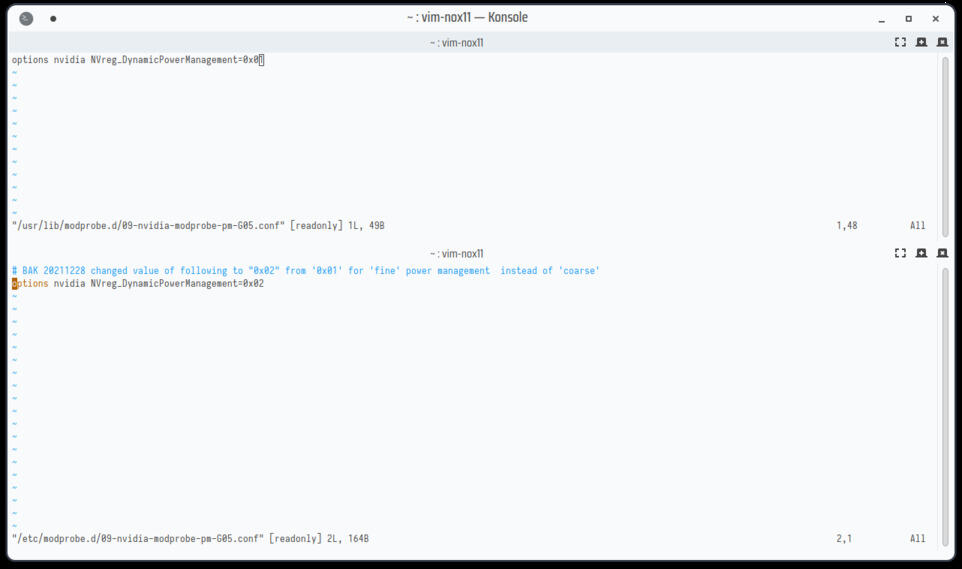Image resolution: width=962 pixels, height=569 pixels.
Task: Click the cursor position '1,48' in top pane
Action: point(847,226)
